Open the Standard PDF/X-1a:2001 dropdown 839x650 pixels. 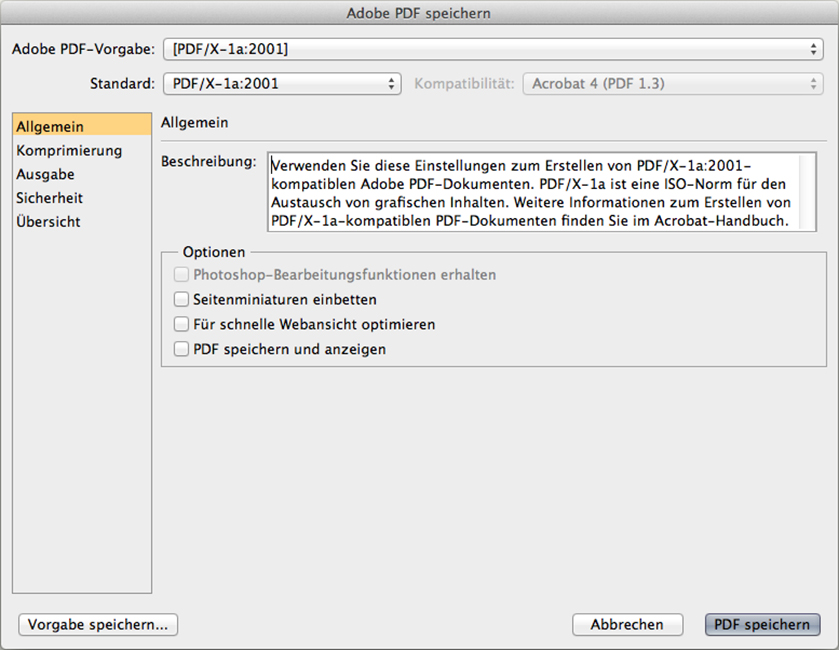(282, 84)
